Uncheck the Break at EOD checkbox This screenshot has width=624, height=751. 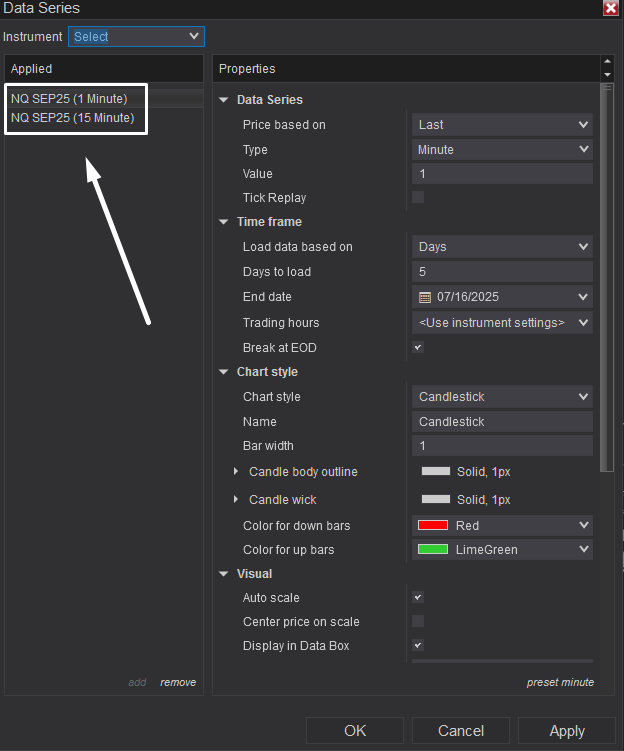418,347
